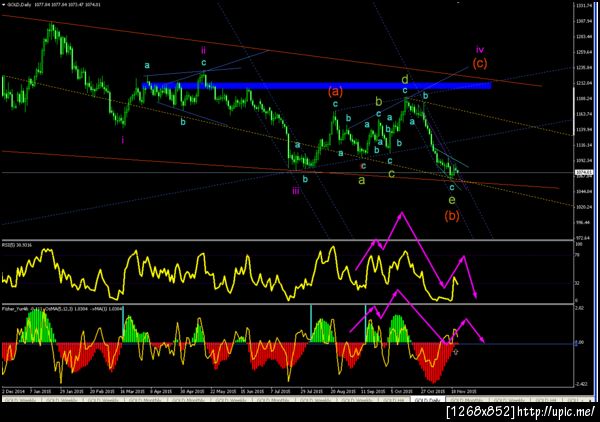Click the 972.64 price scale label
The image size is (600, 422).
pos(583,238)
